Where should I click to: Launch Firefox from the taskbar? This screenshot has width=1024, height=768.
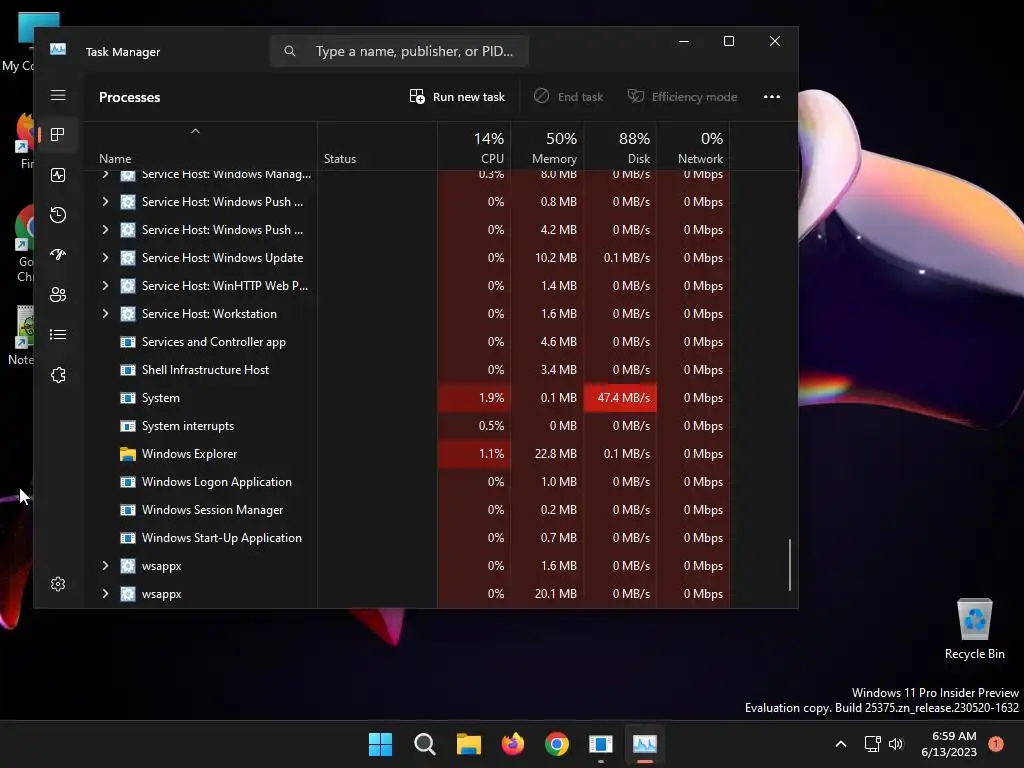point(513,744)
